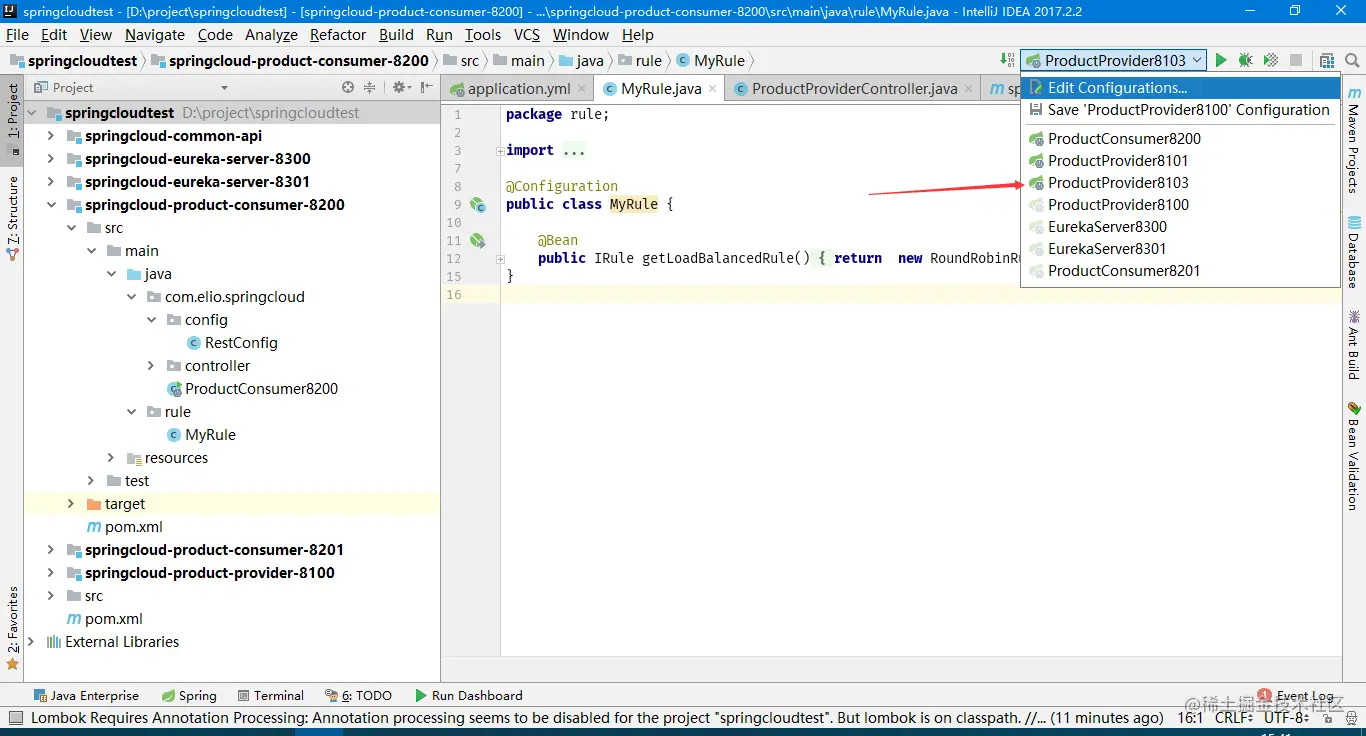
Task: Select EurekaServer8301 run configuration
Action: (1180, 249)
